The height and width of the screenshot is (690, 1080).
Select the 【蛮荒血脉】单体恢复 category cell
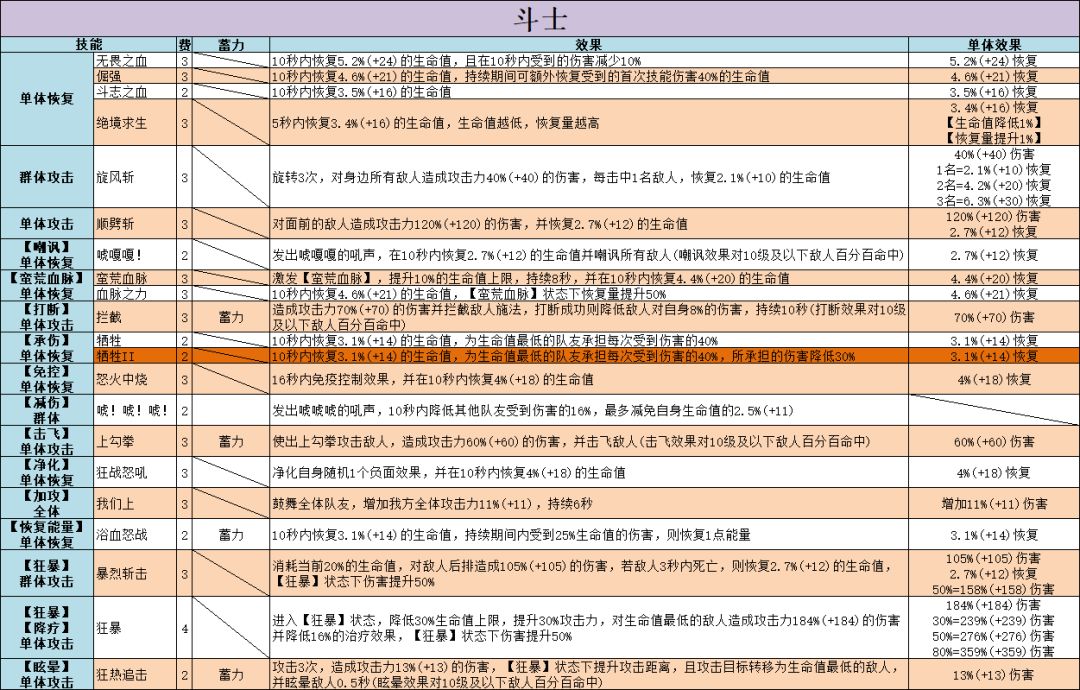click(x=47, y=286)
